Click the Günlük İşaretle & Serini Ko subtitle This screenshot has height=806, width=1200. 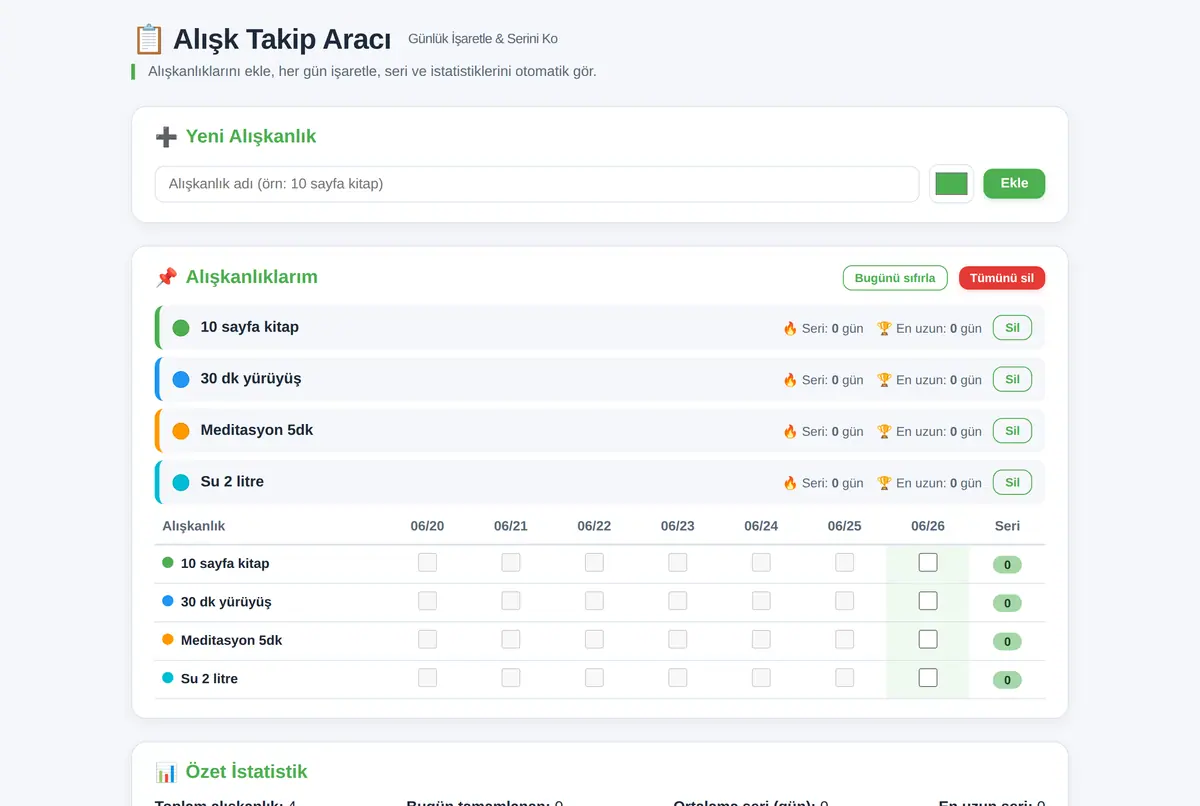pyautogui.click(x=483, y=39)
